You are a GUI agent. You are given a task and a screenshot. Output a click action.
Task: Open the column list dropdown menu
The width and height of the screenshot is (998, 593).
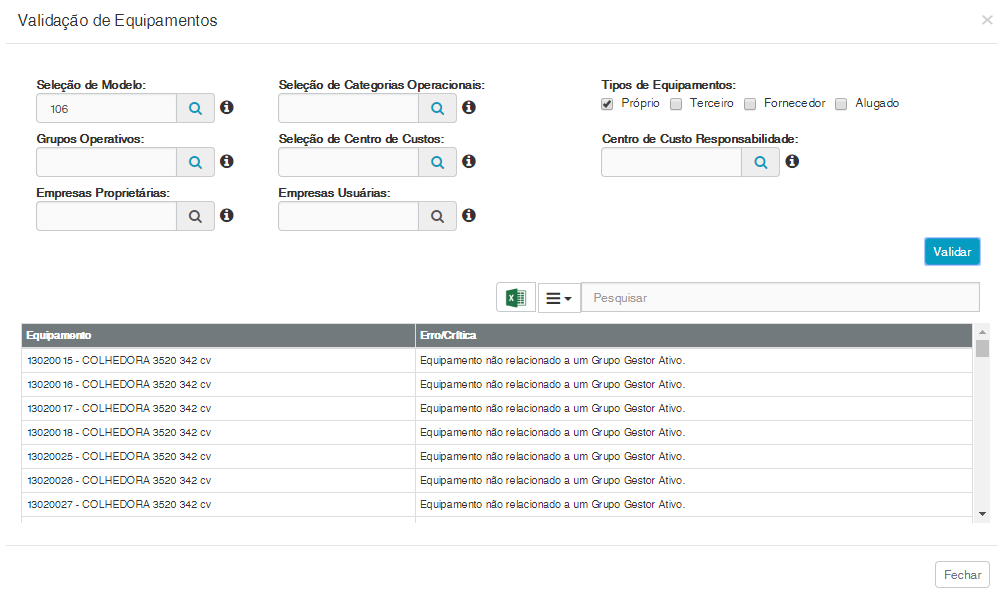pyautogui.click(x=559, y=298)
